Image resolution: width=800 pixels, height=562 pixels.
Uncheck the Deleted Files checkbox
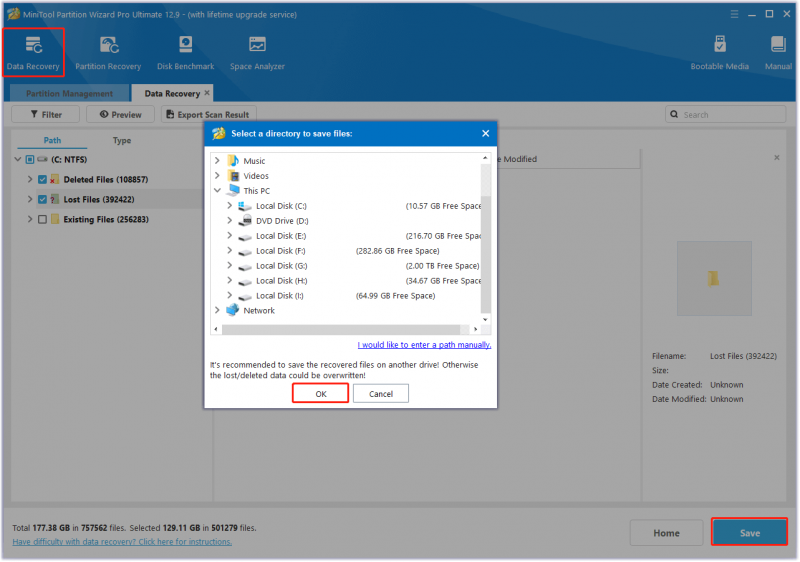(42, 180)
